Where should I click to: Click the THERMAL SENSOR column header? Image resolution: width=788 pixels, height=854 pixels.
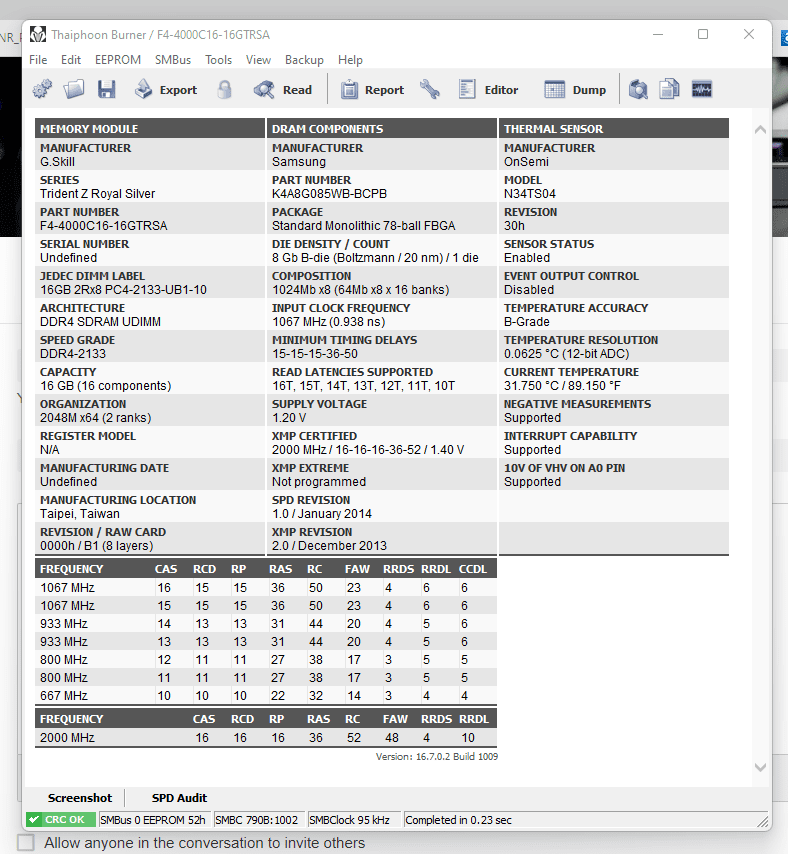click(614, 129)
